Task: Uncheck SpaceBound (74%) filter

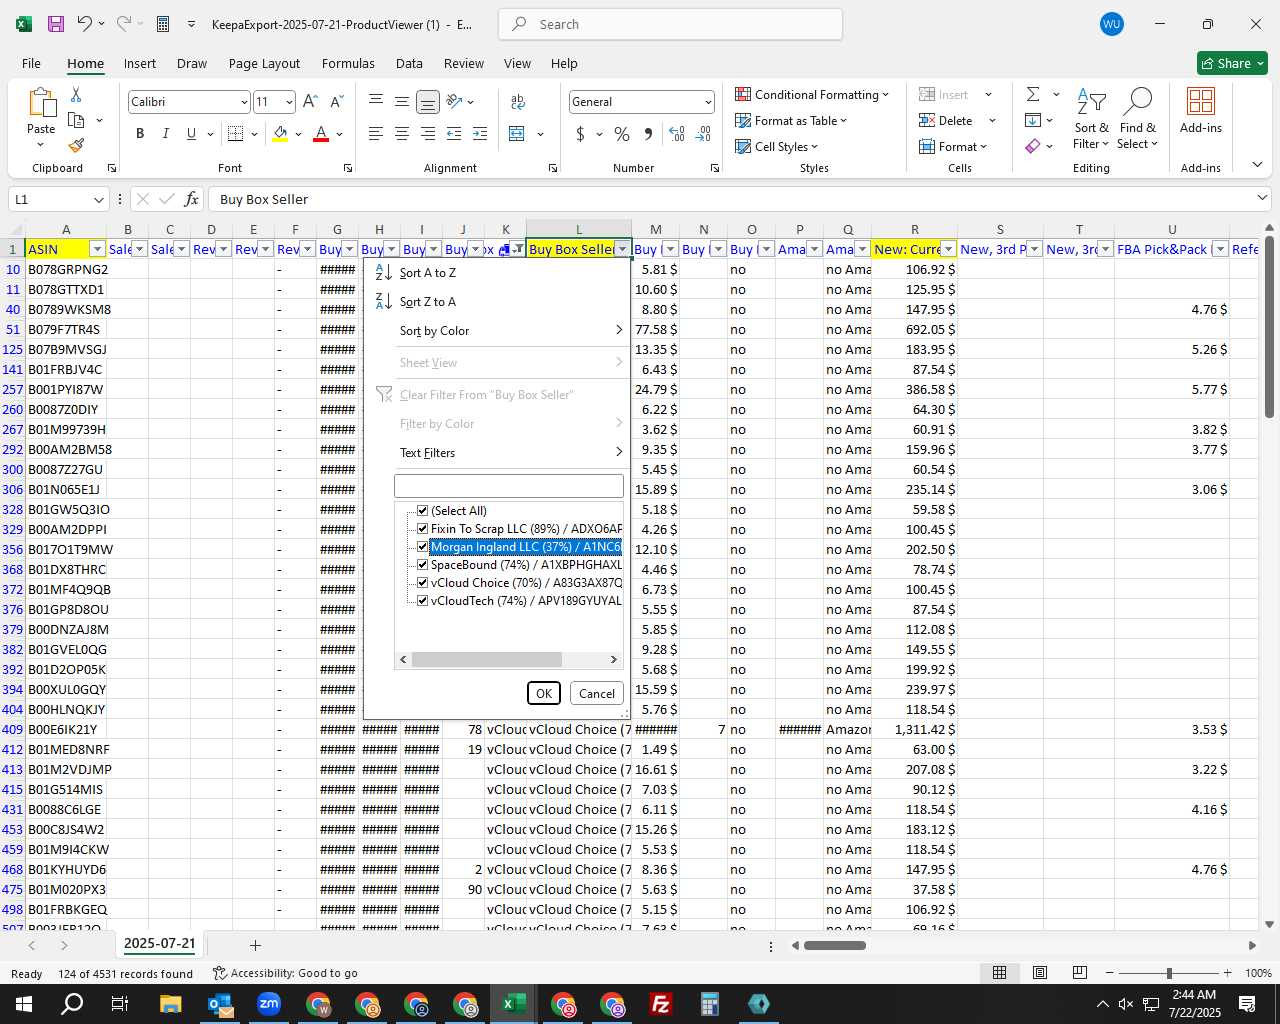Action: coord(423,565)
